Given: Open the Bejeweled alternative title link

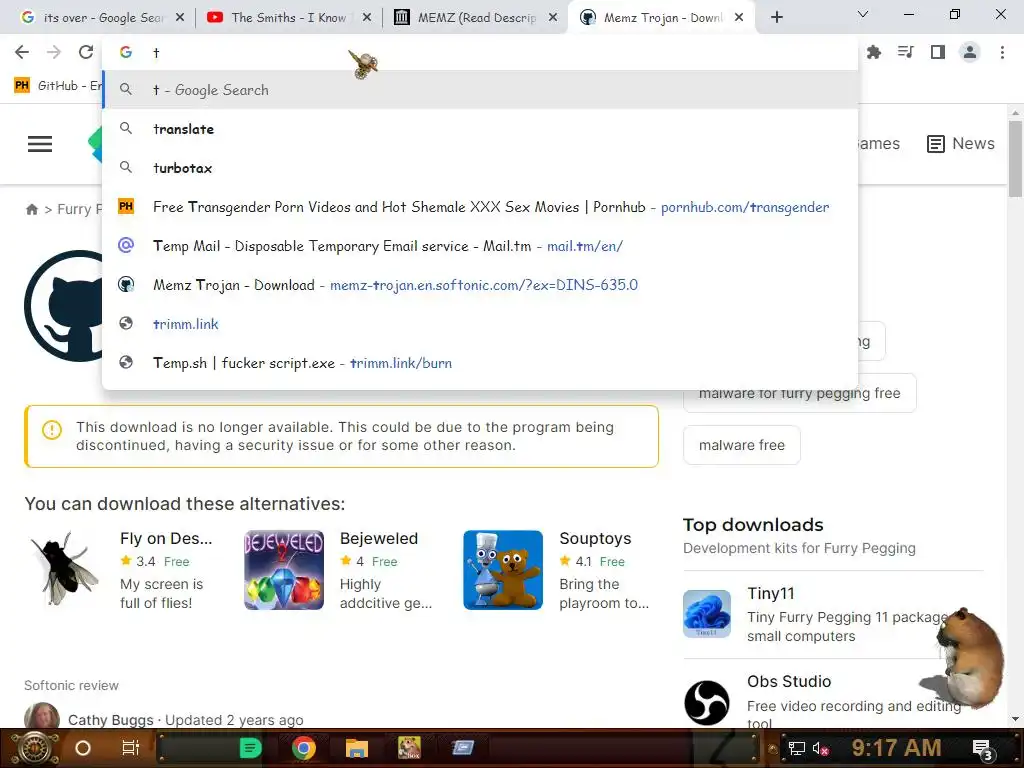Looking at the screenshot, I should click(x=379, y=538).
